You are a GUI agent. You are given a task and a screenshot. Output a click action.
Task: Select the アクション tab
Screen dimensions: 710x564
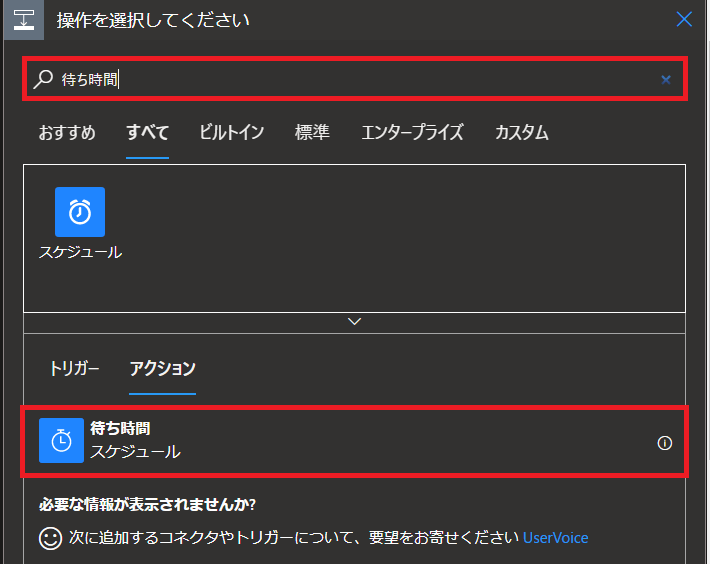pos(163,368)
